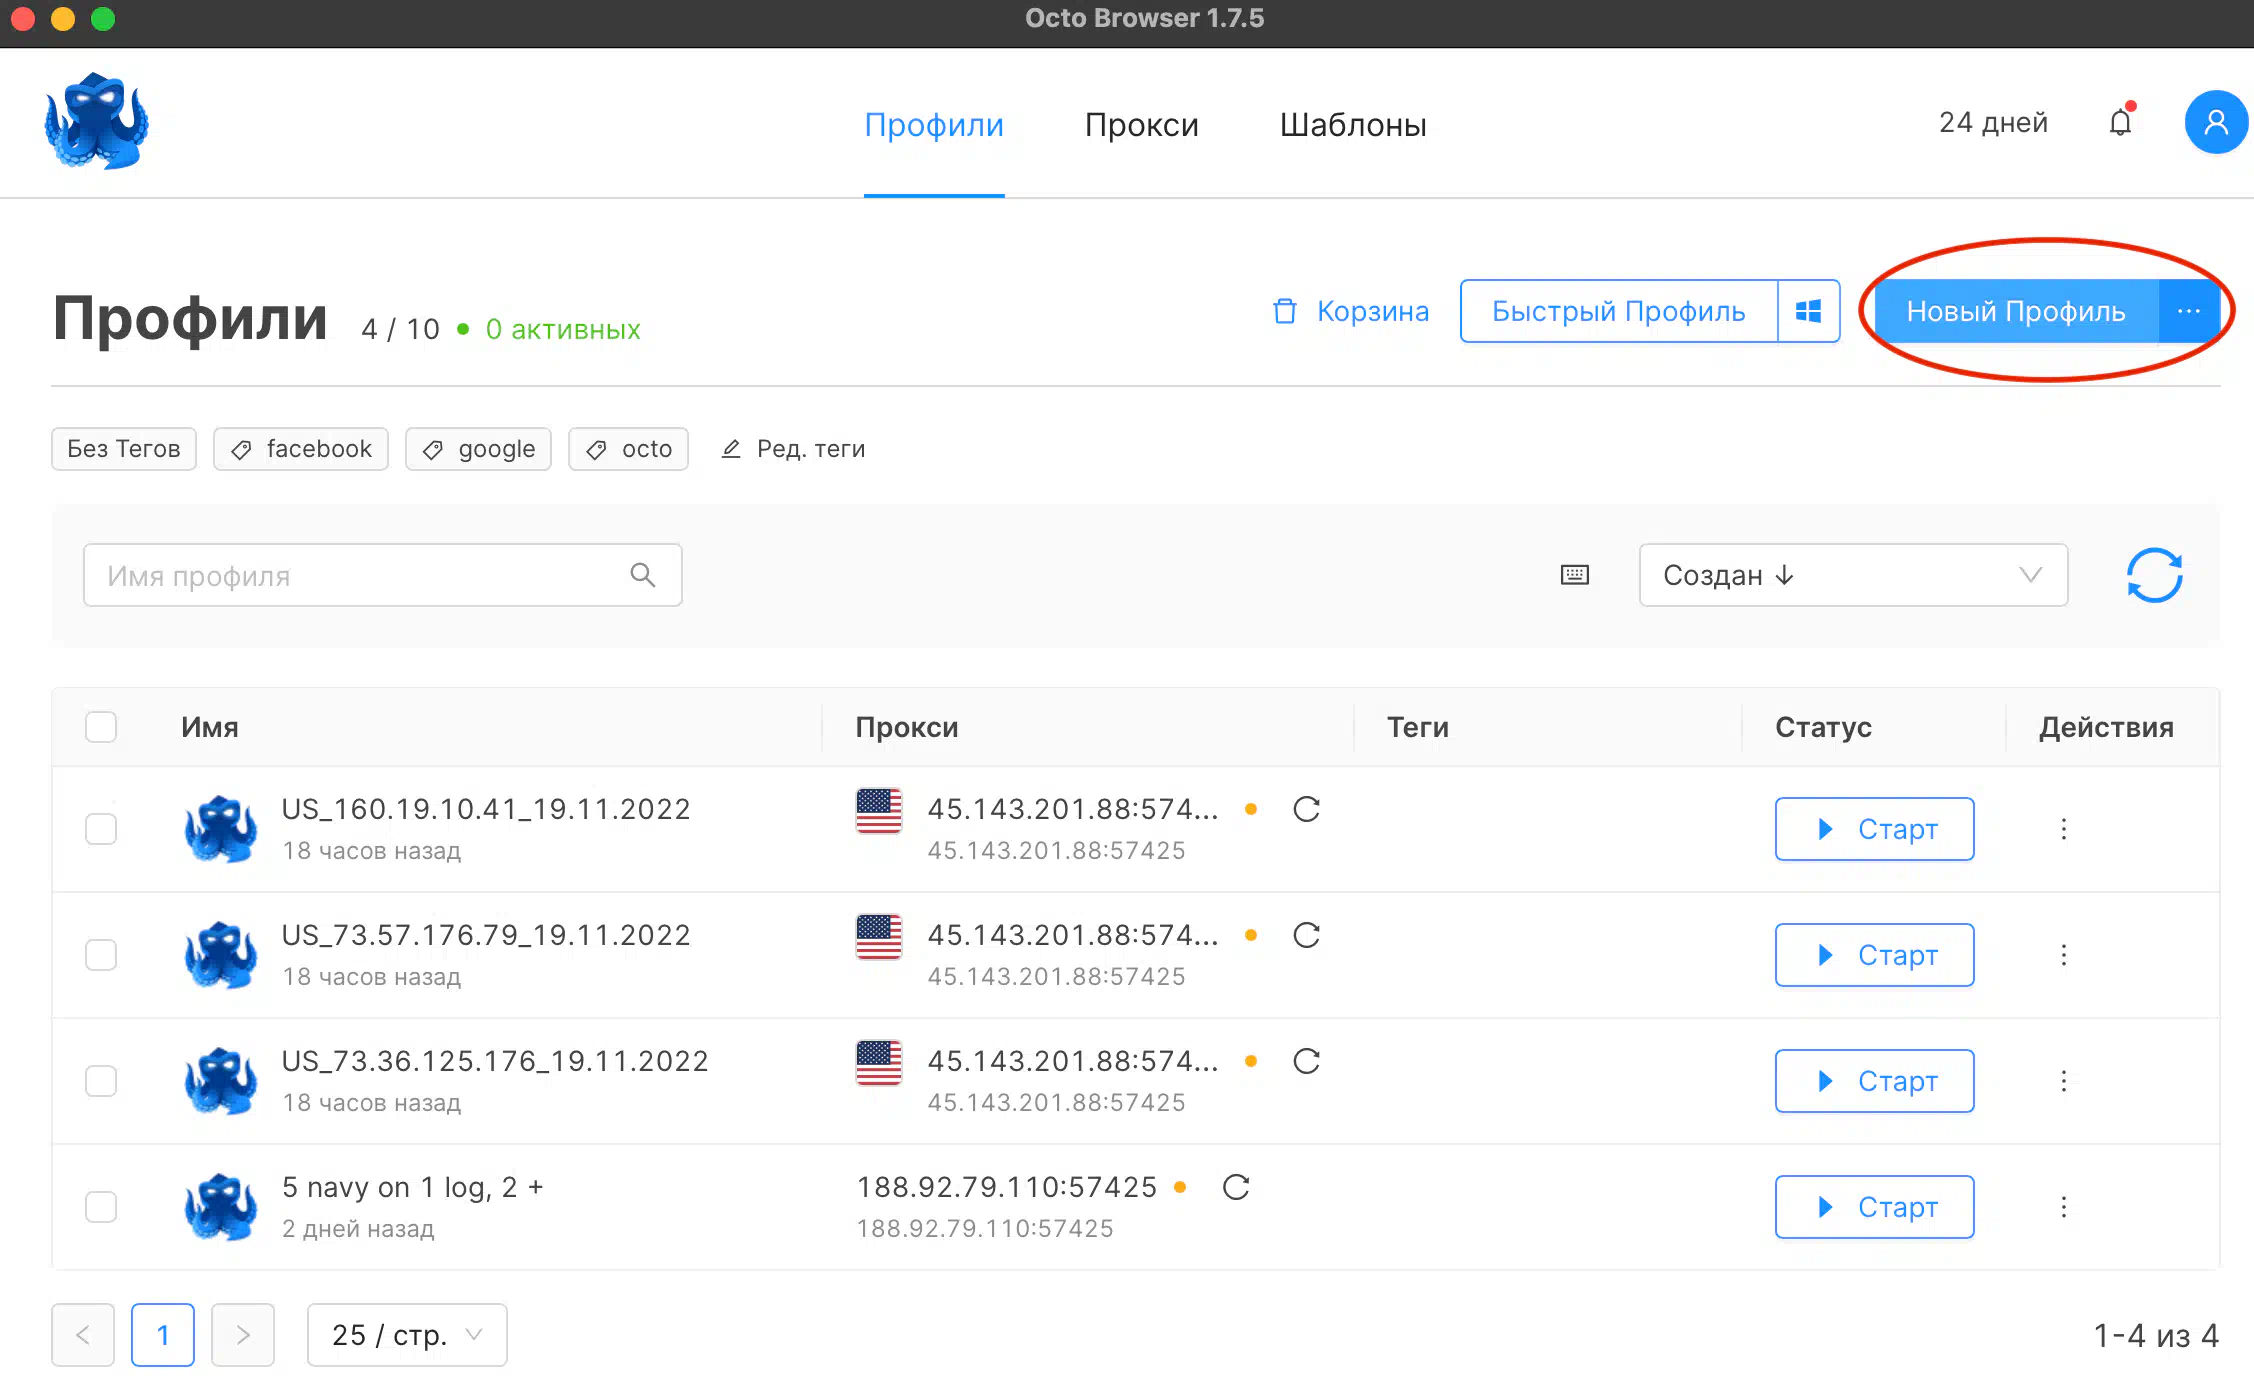Recheck proxy for US_160.19.10.41 profile
The height and width of the screenshot is (1376, 2254).
point(1307,809)
